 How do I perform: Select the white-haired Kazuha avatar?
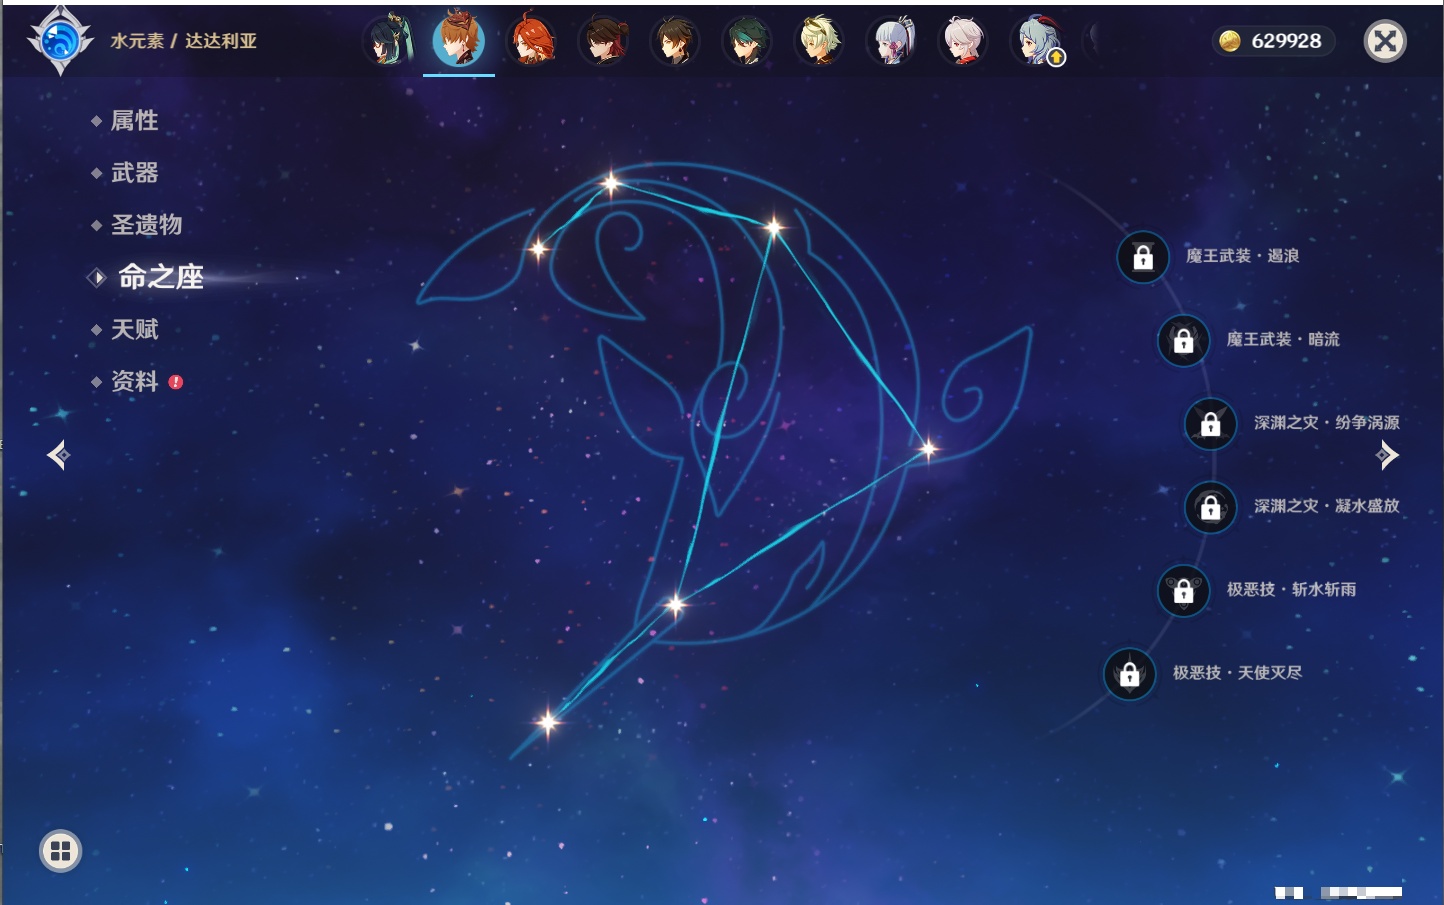tap(964, 41)
